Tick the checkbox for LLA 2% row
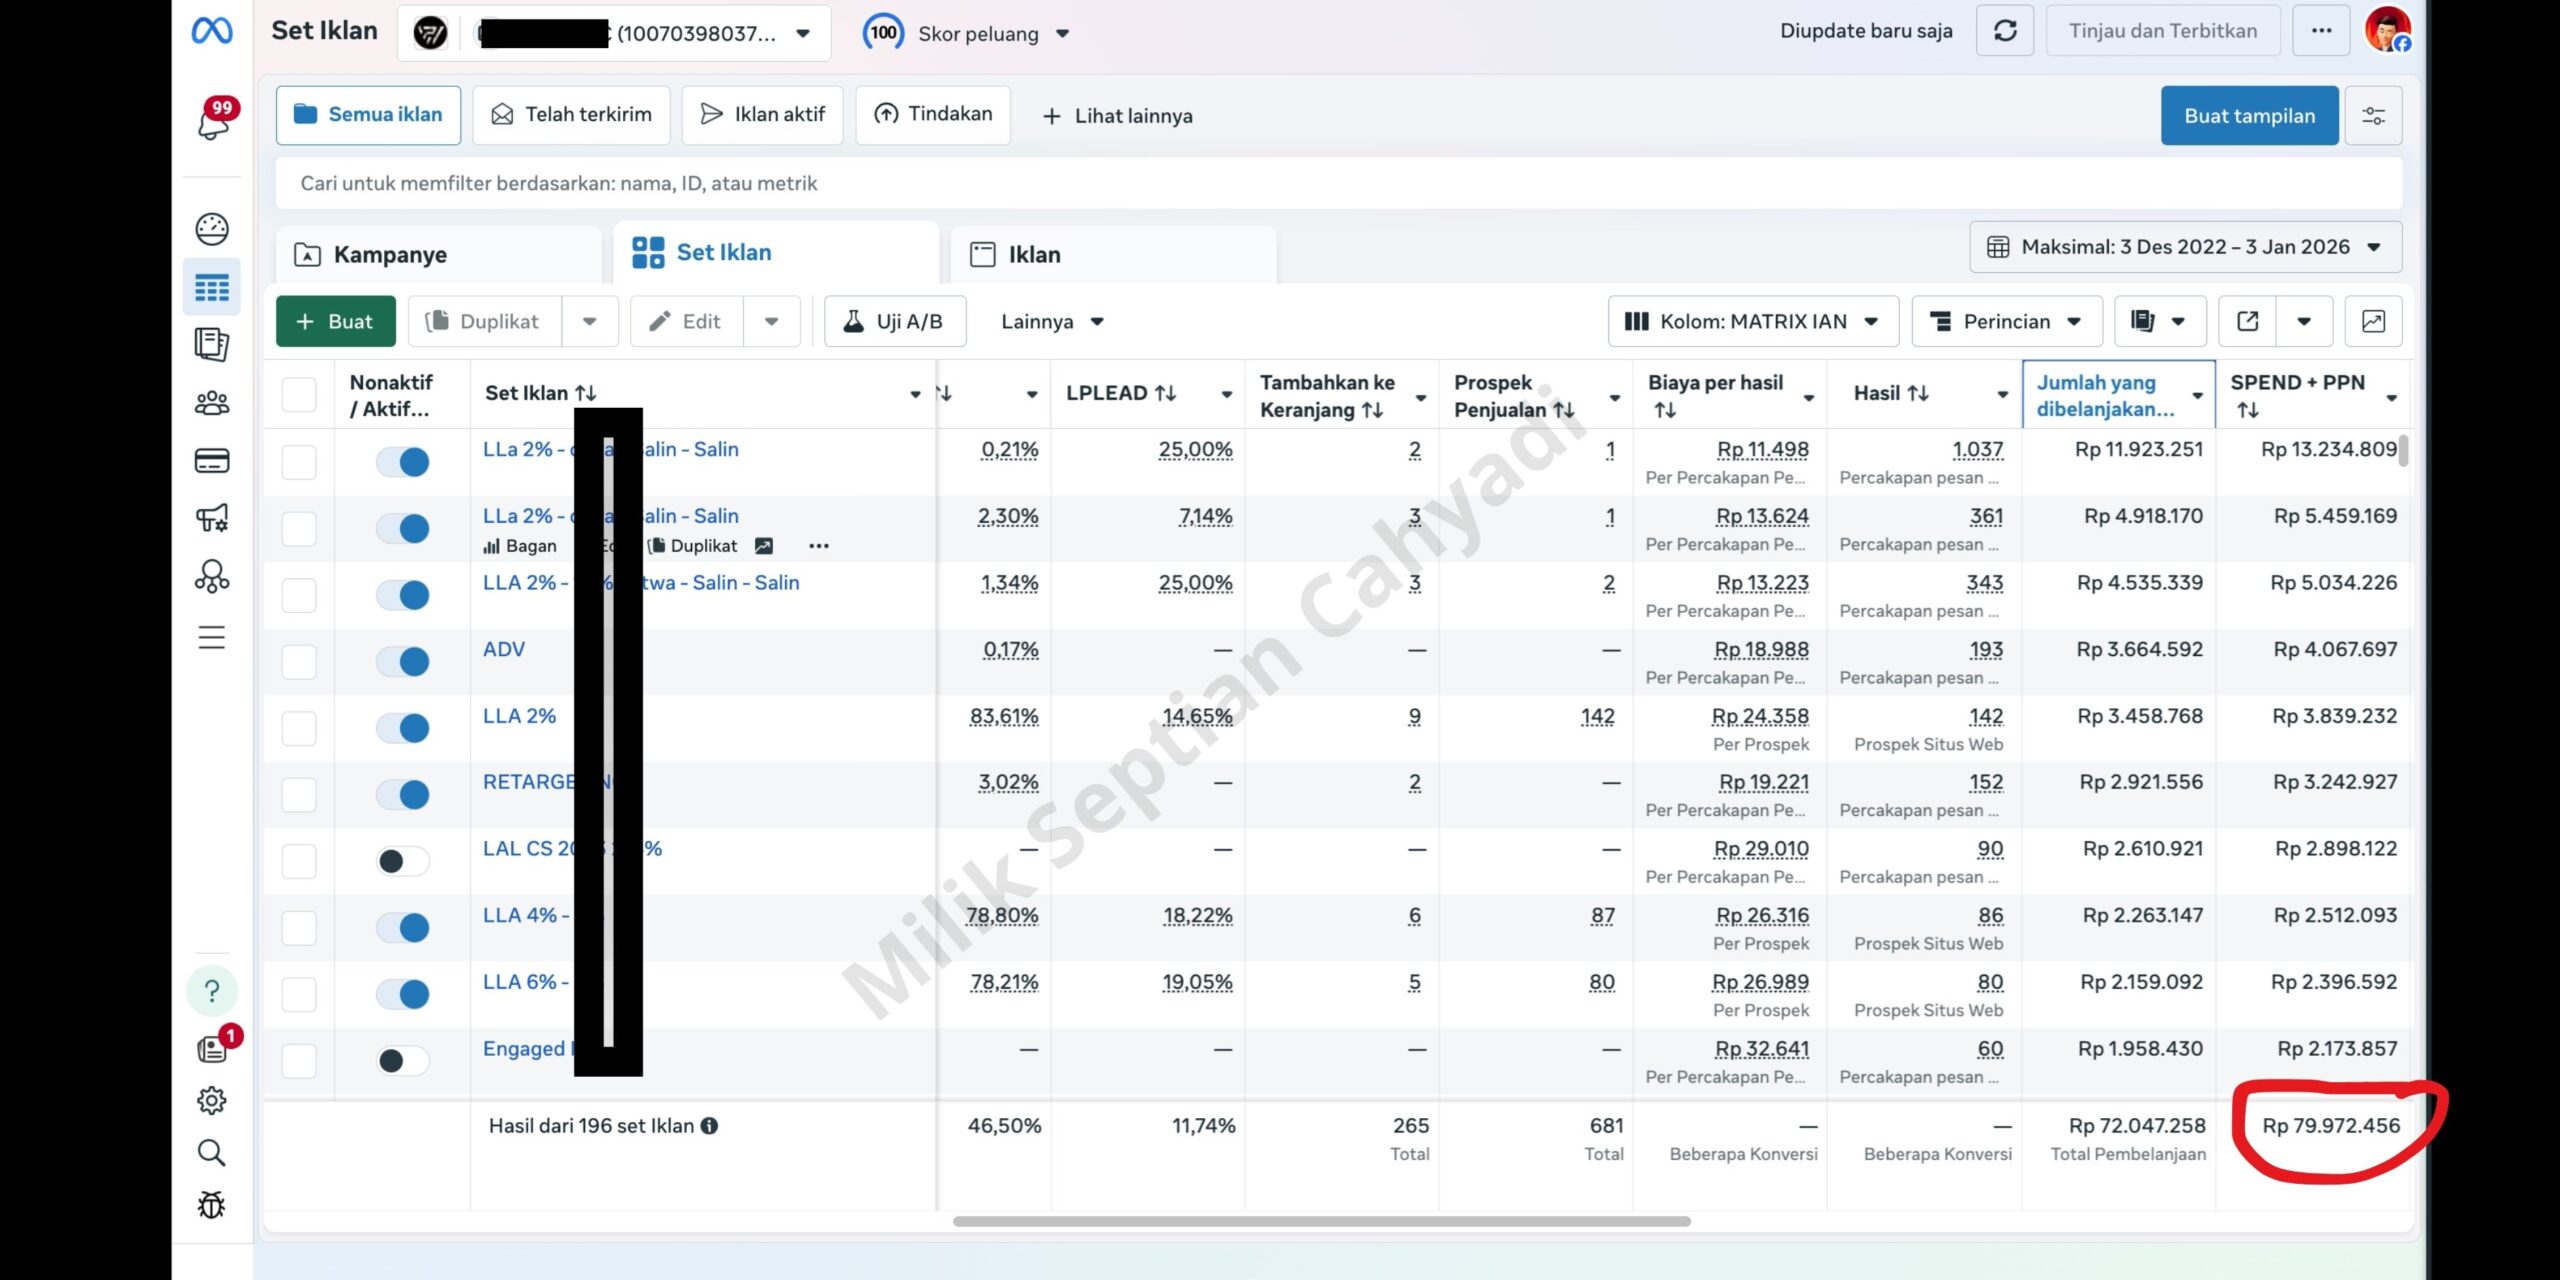 [299, 728]
